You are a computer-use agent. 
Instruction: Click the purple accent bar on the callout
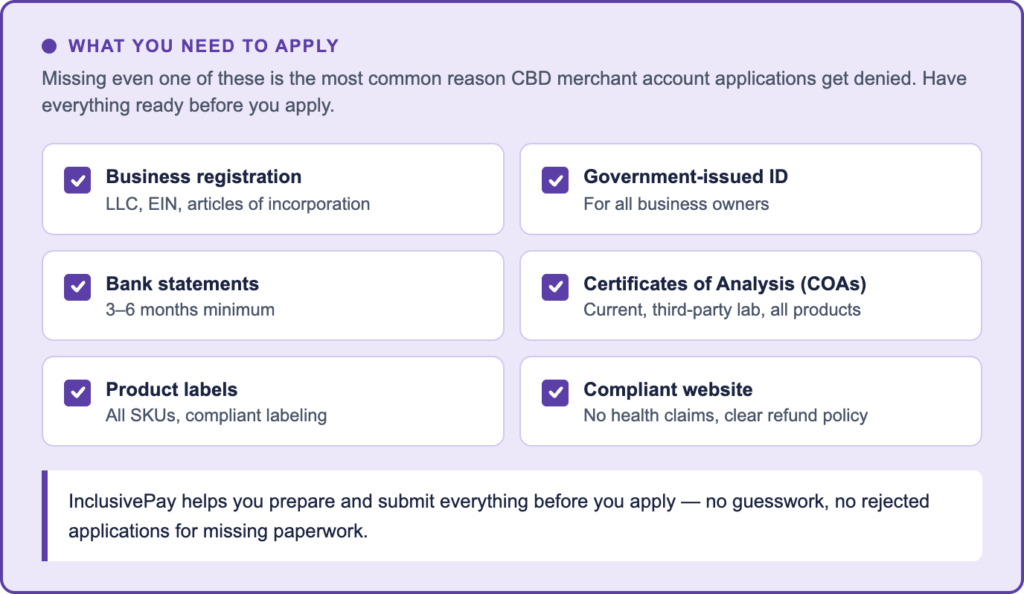(x=45, y=515)
